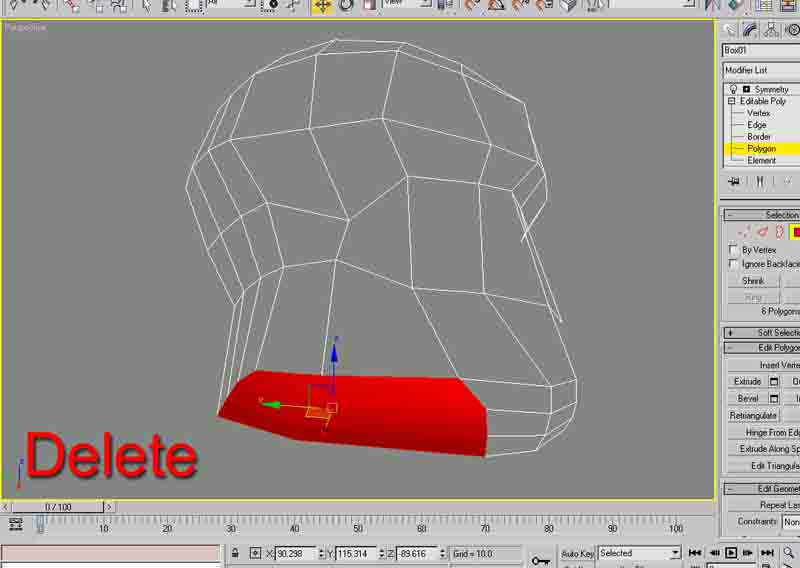Click the Bevel button

(x=747, y=398)
